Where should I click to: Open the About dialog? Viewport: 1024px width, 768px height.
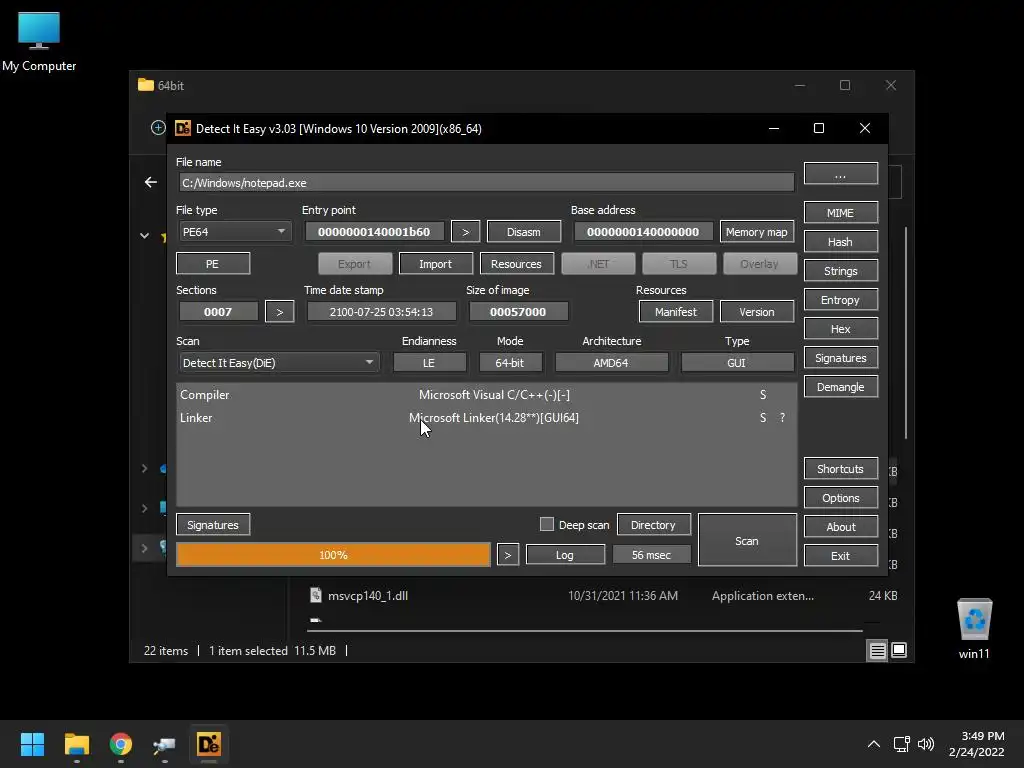click(x=840, y=527)
